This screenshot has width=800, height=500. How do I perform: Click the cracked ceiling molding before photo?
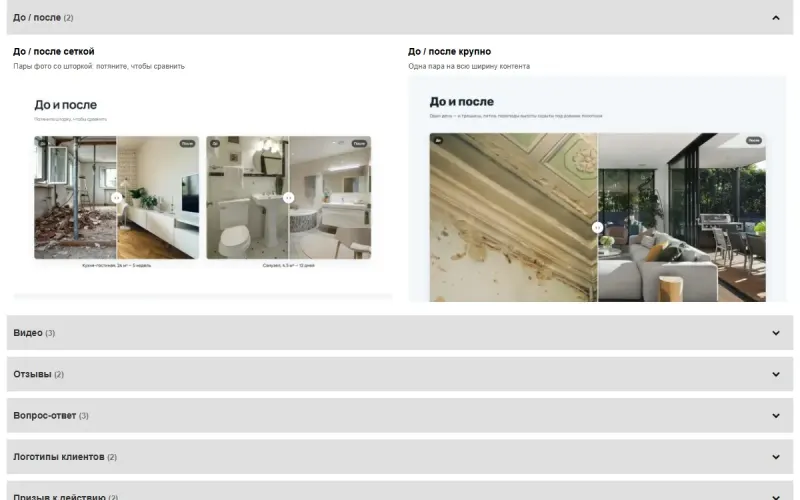pos(513,217)
